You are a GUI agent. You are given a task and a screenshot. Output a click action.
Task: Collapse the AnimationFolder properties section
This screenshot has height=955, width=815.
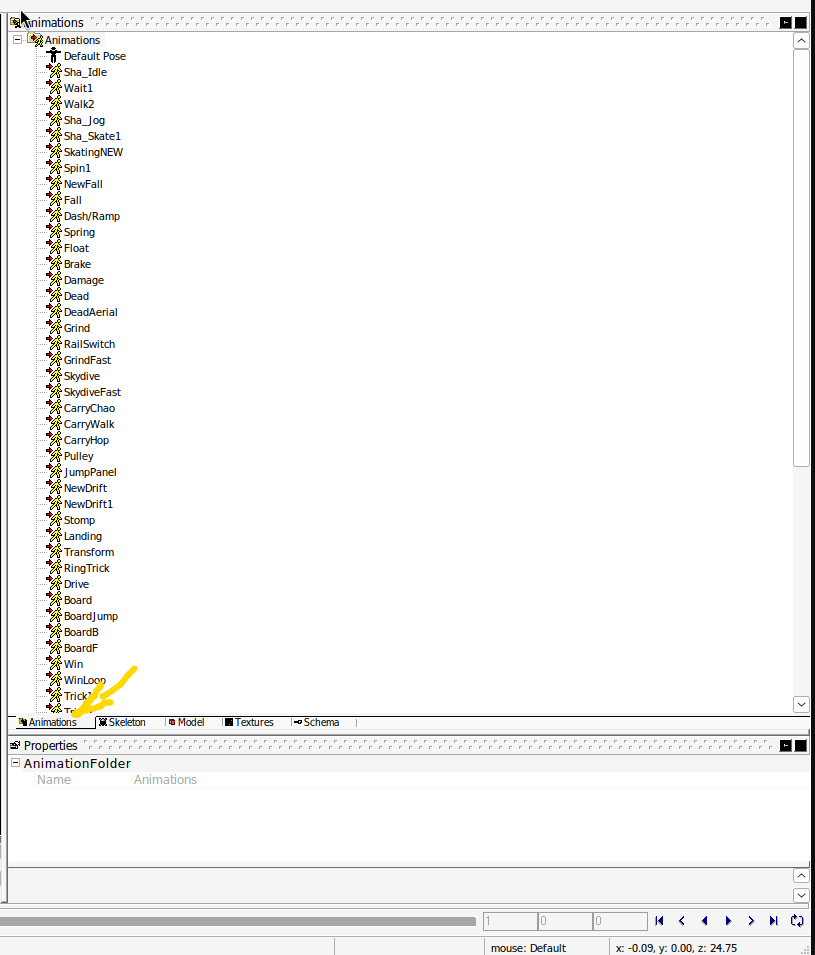(x=13, y=761)
